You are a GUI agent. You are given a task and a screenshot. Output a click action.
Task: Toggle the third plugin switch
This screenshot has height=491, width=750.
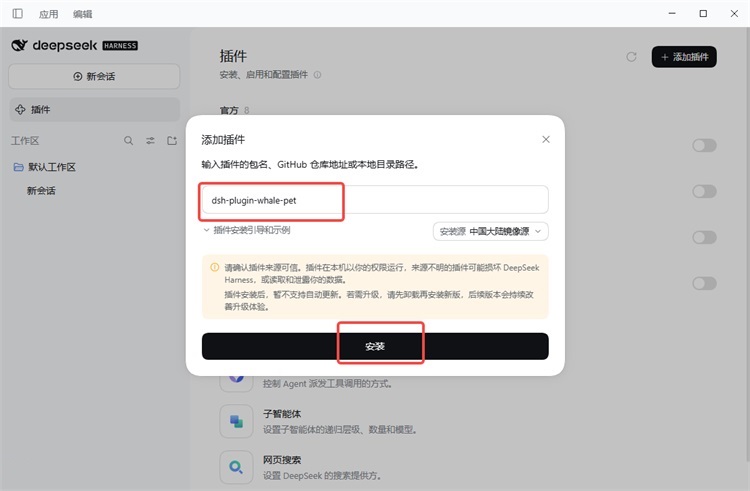[x=704, y=237]
